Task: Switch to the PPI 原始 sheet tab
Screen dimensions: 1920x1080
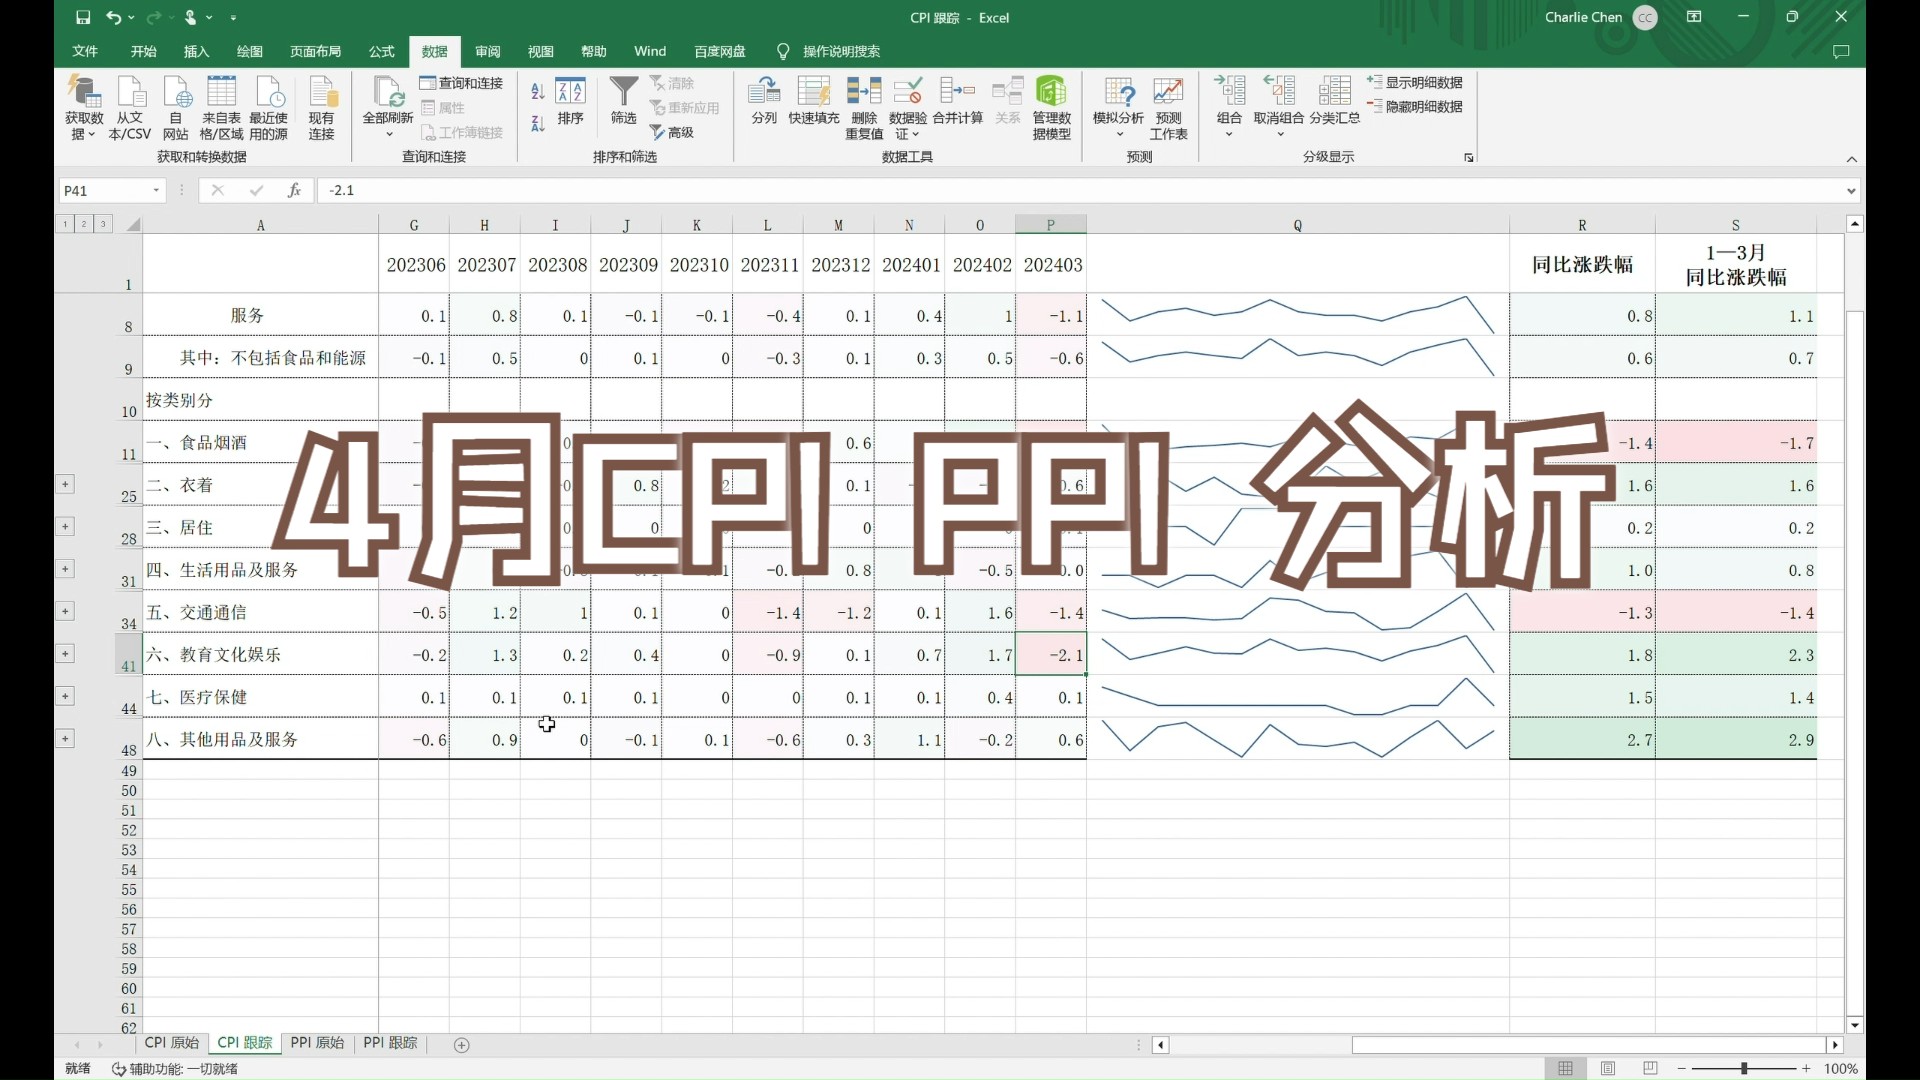Action: coord(318,1043)
